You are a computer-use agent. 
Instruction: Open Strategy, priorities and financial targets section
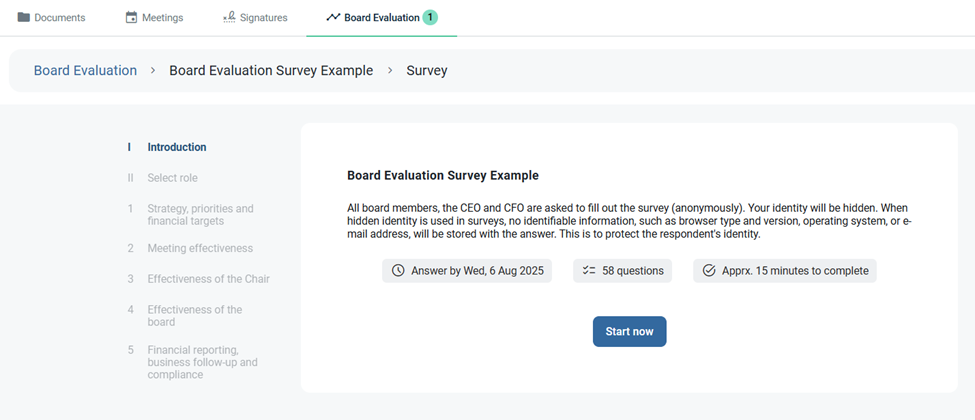pyautogui.click(x=200, y=215)
